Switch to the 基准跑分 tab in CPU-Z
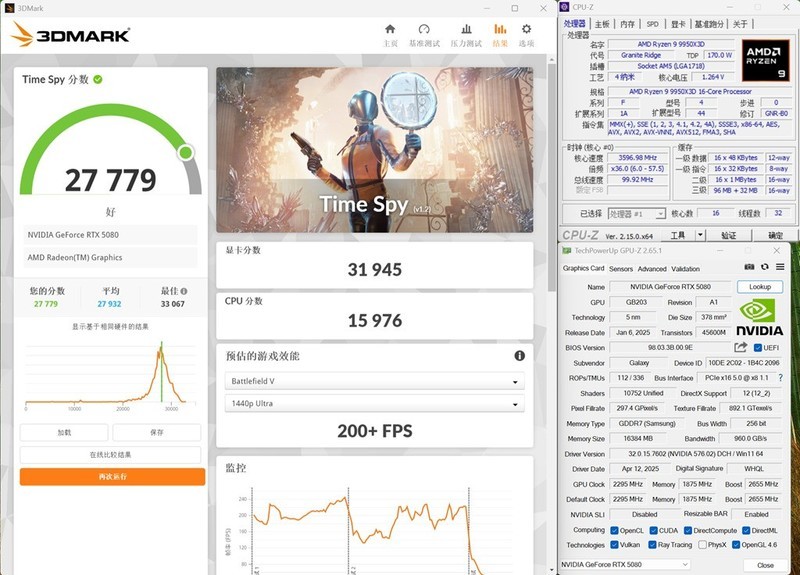 pos(709,24)
